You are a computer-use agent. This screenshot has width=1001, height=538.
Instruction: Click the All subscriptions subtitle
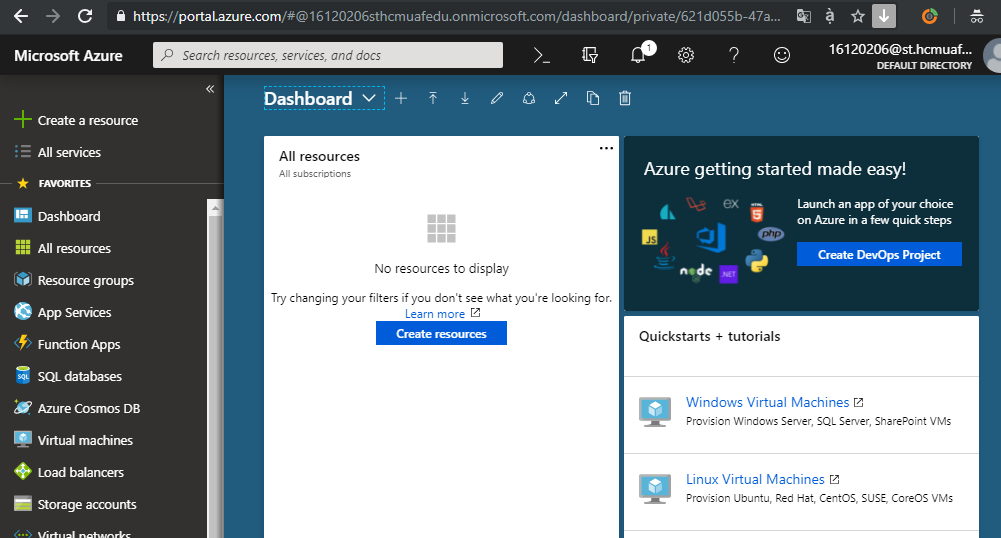coord(315,174)
